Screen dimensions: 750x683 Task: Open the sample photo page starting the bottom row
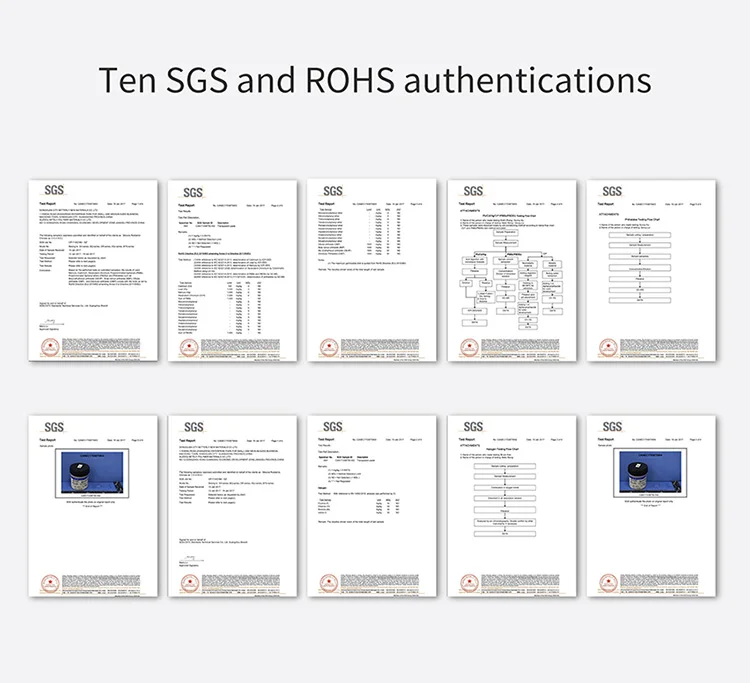pyautogui.click(x=93, y=506)
